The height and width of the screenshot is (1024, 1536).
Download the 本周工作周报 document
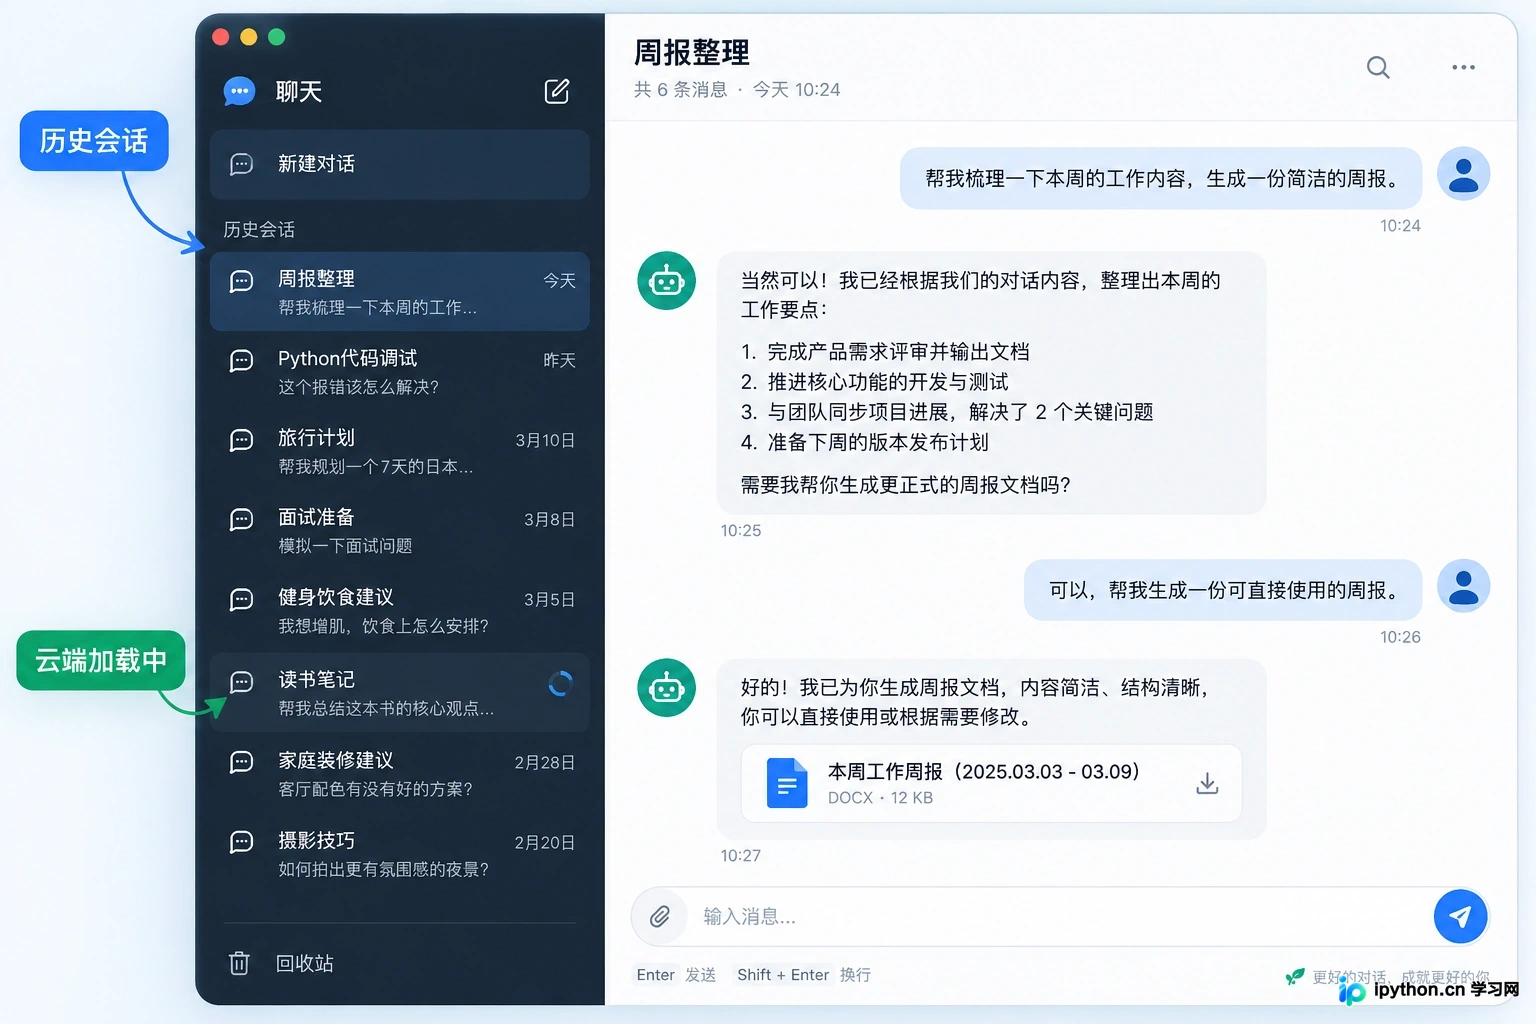(1207, 783)
